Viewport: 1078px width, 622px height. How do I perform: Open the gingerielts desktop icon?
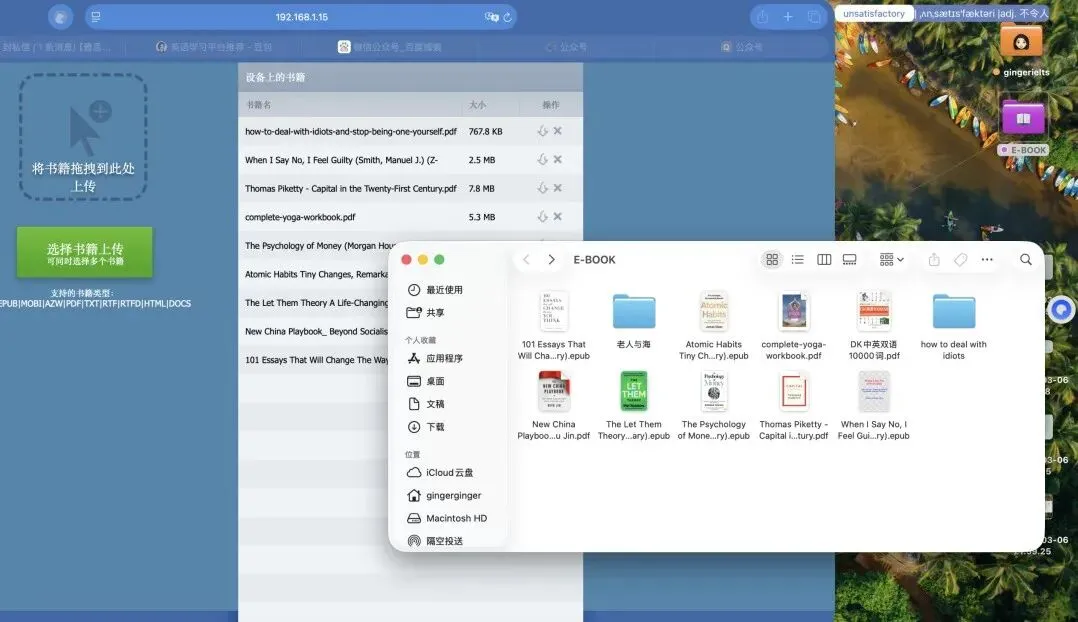(x=1022, y=48)
